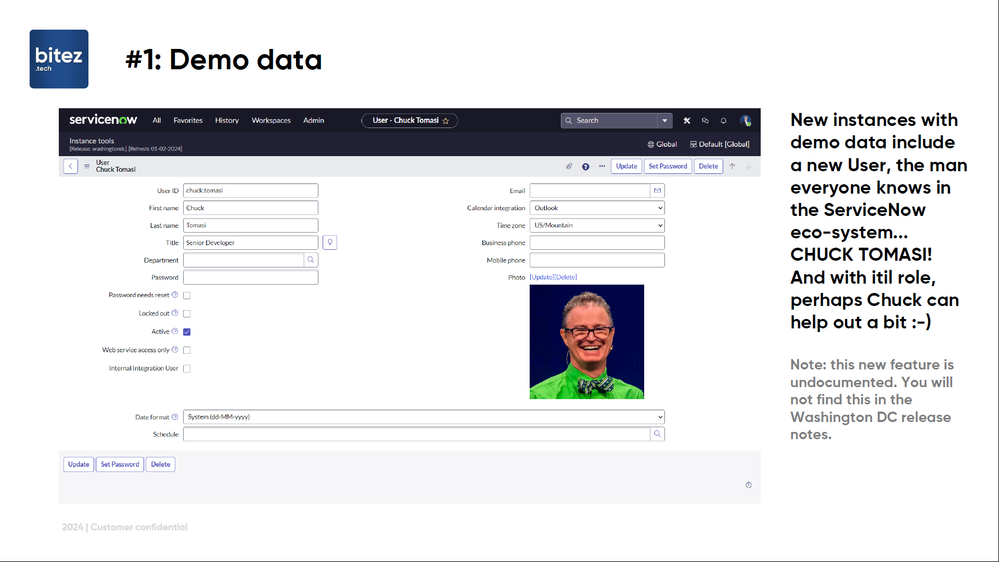Click the Chuck Tomasi photo thumbnail
This screenshot has height=562, width=999.
[x=587, y=342]
